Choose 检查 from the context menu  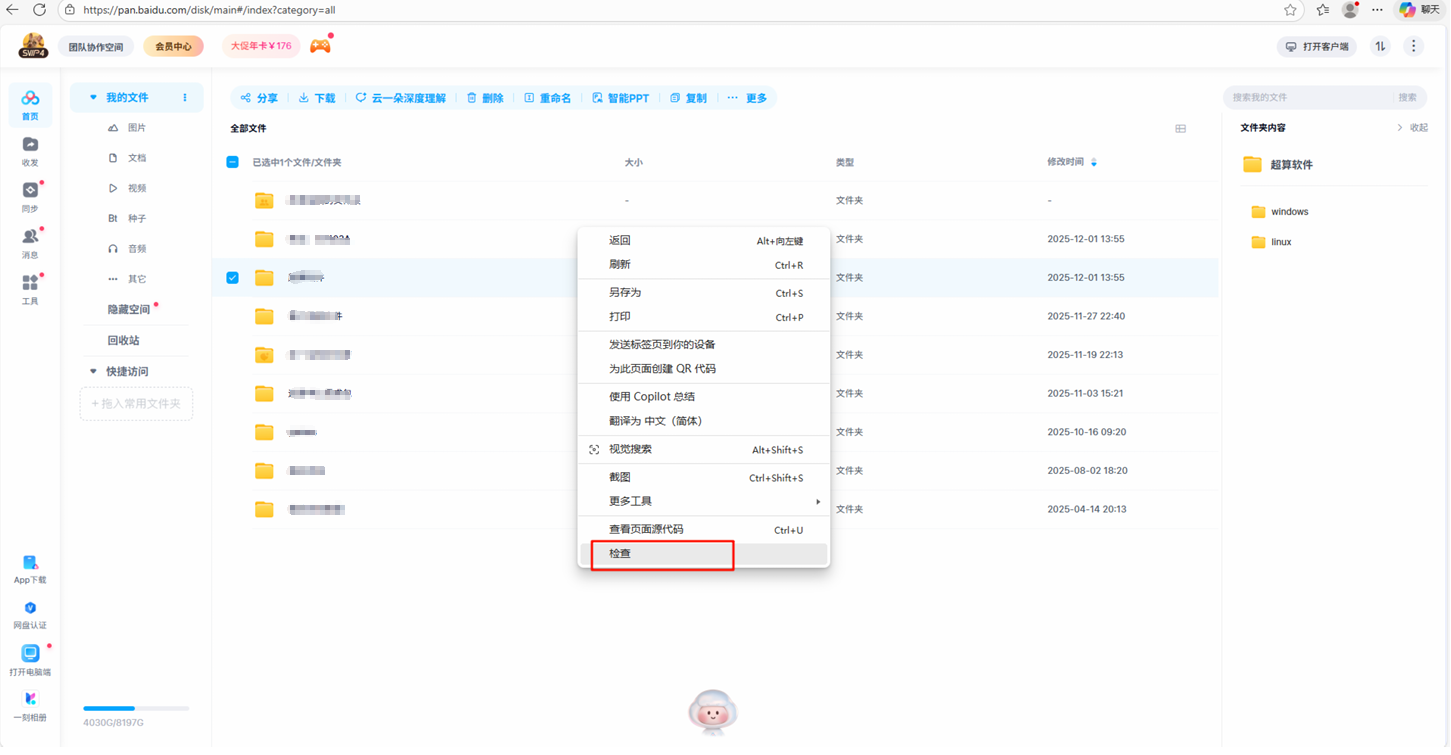pyautogui.click(x=622, y=552)
